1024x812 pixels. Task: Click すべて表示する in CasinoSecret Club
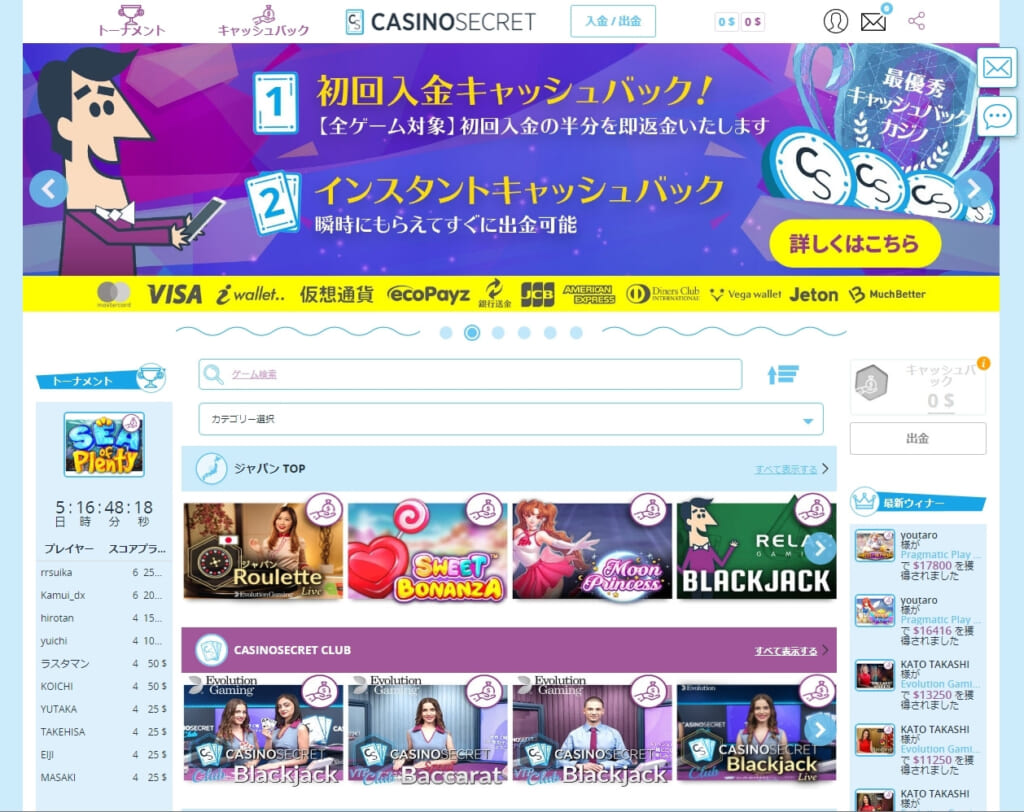pyautogui.click(x=786, y=651)
